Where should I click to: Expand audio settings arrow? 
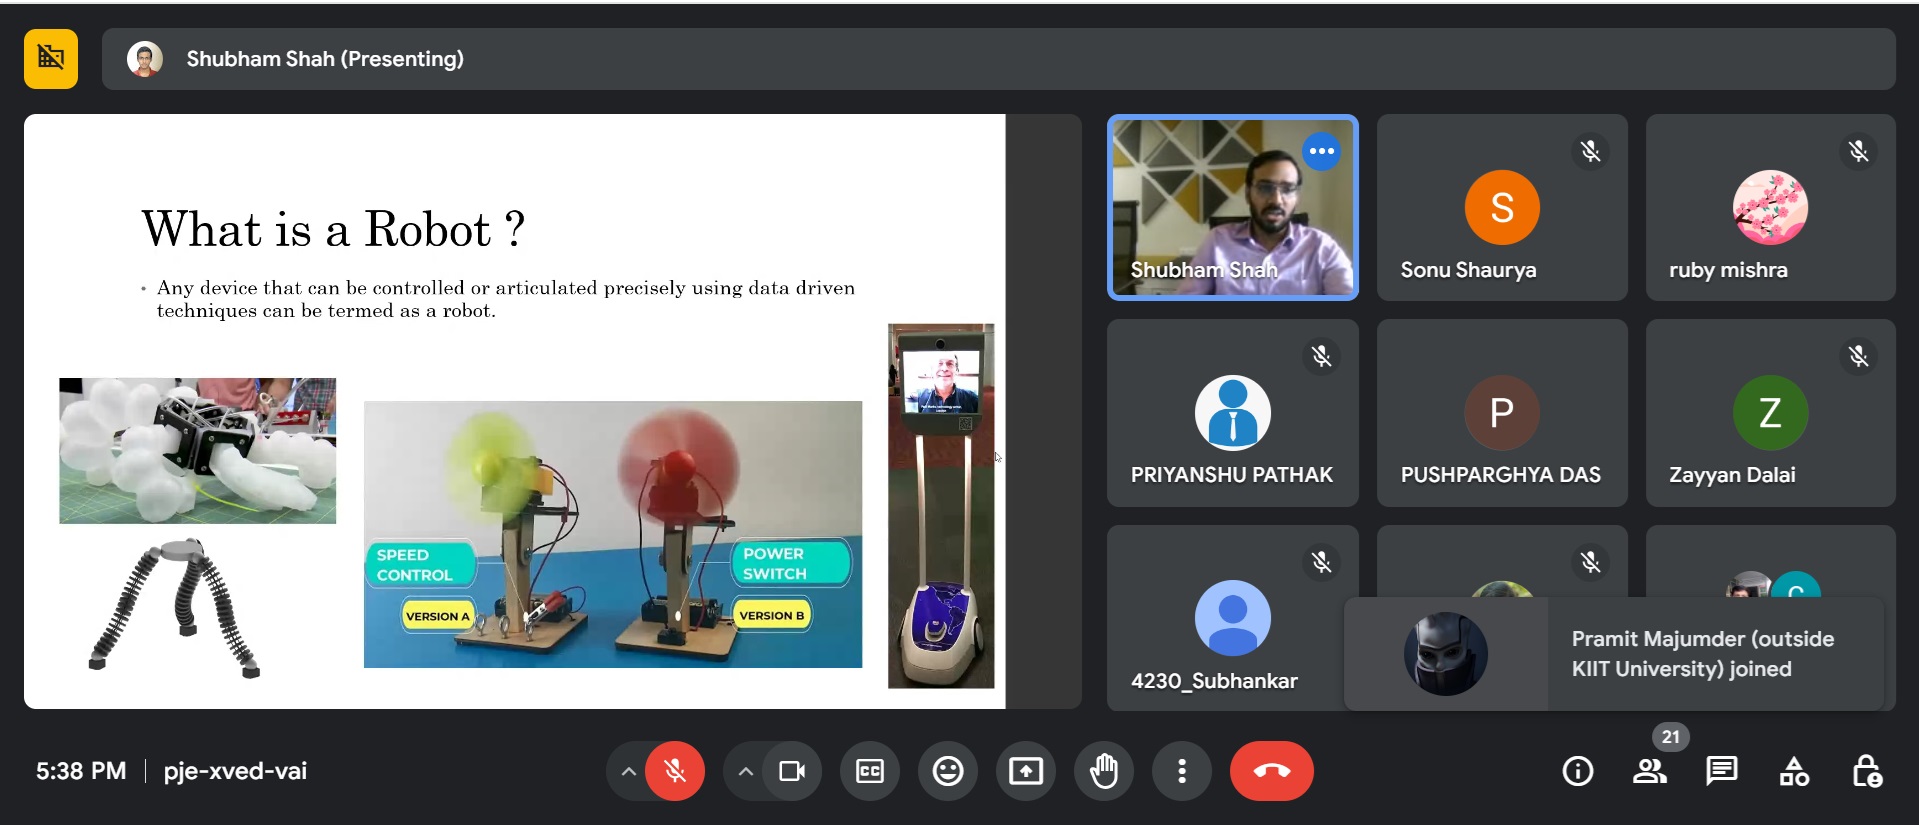coord(628,771)
